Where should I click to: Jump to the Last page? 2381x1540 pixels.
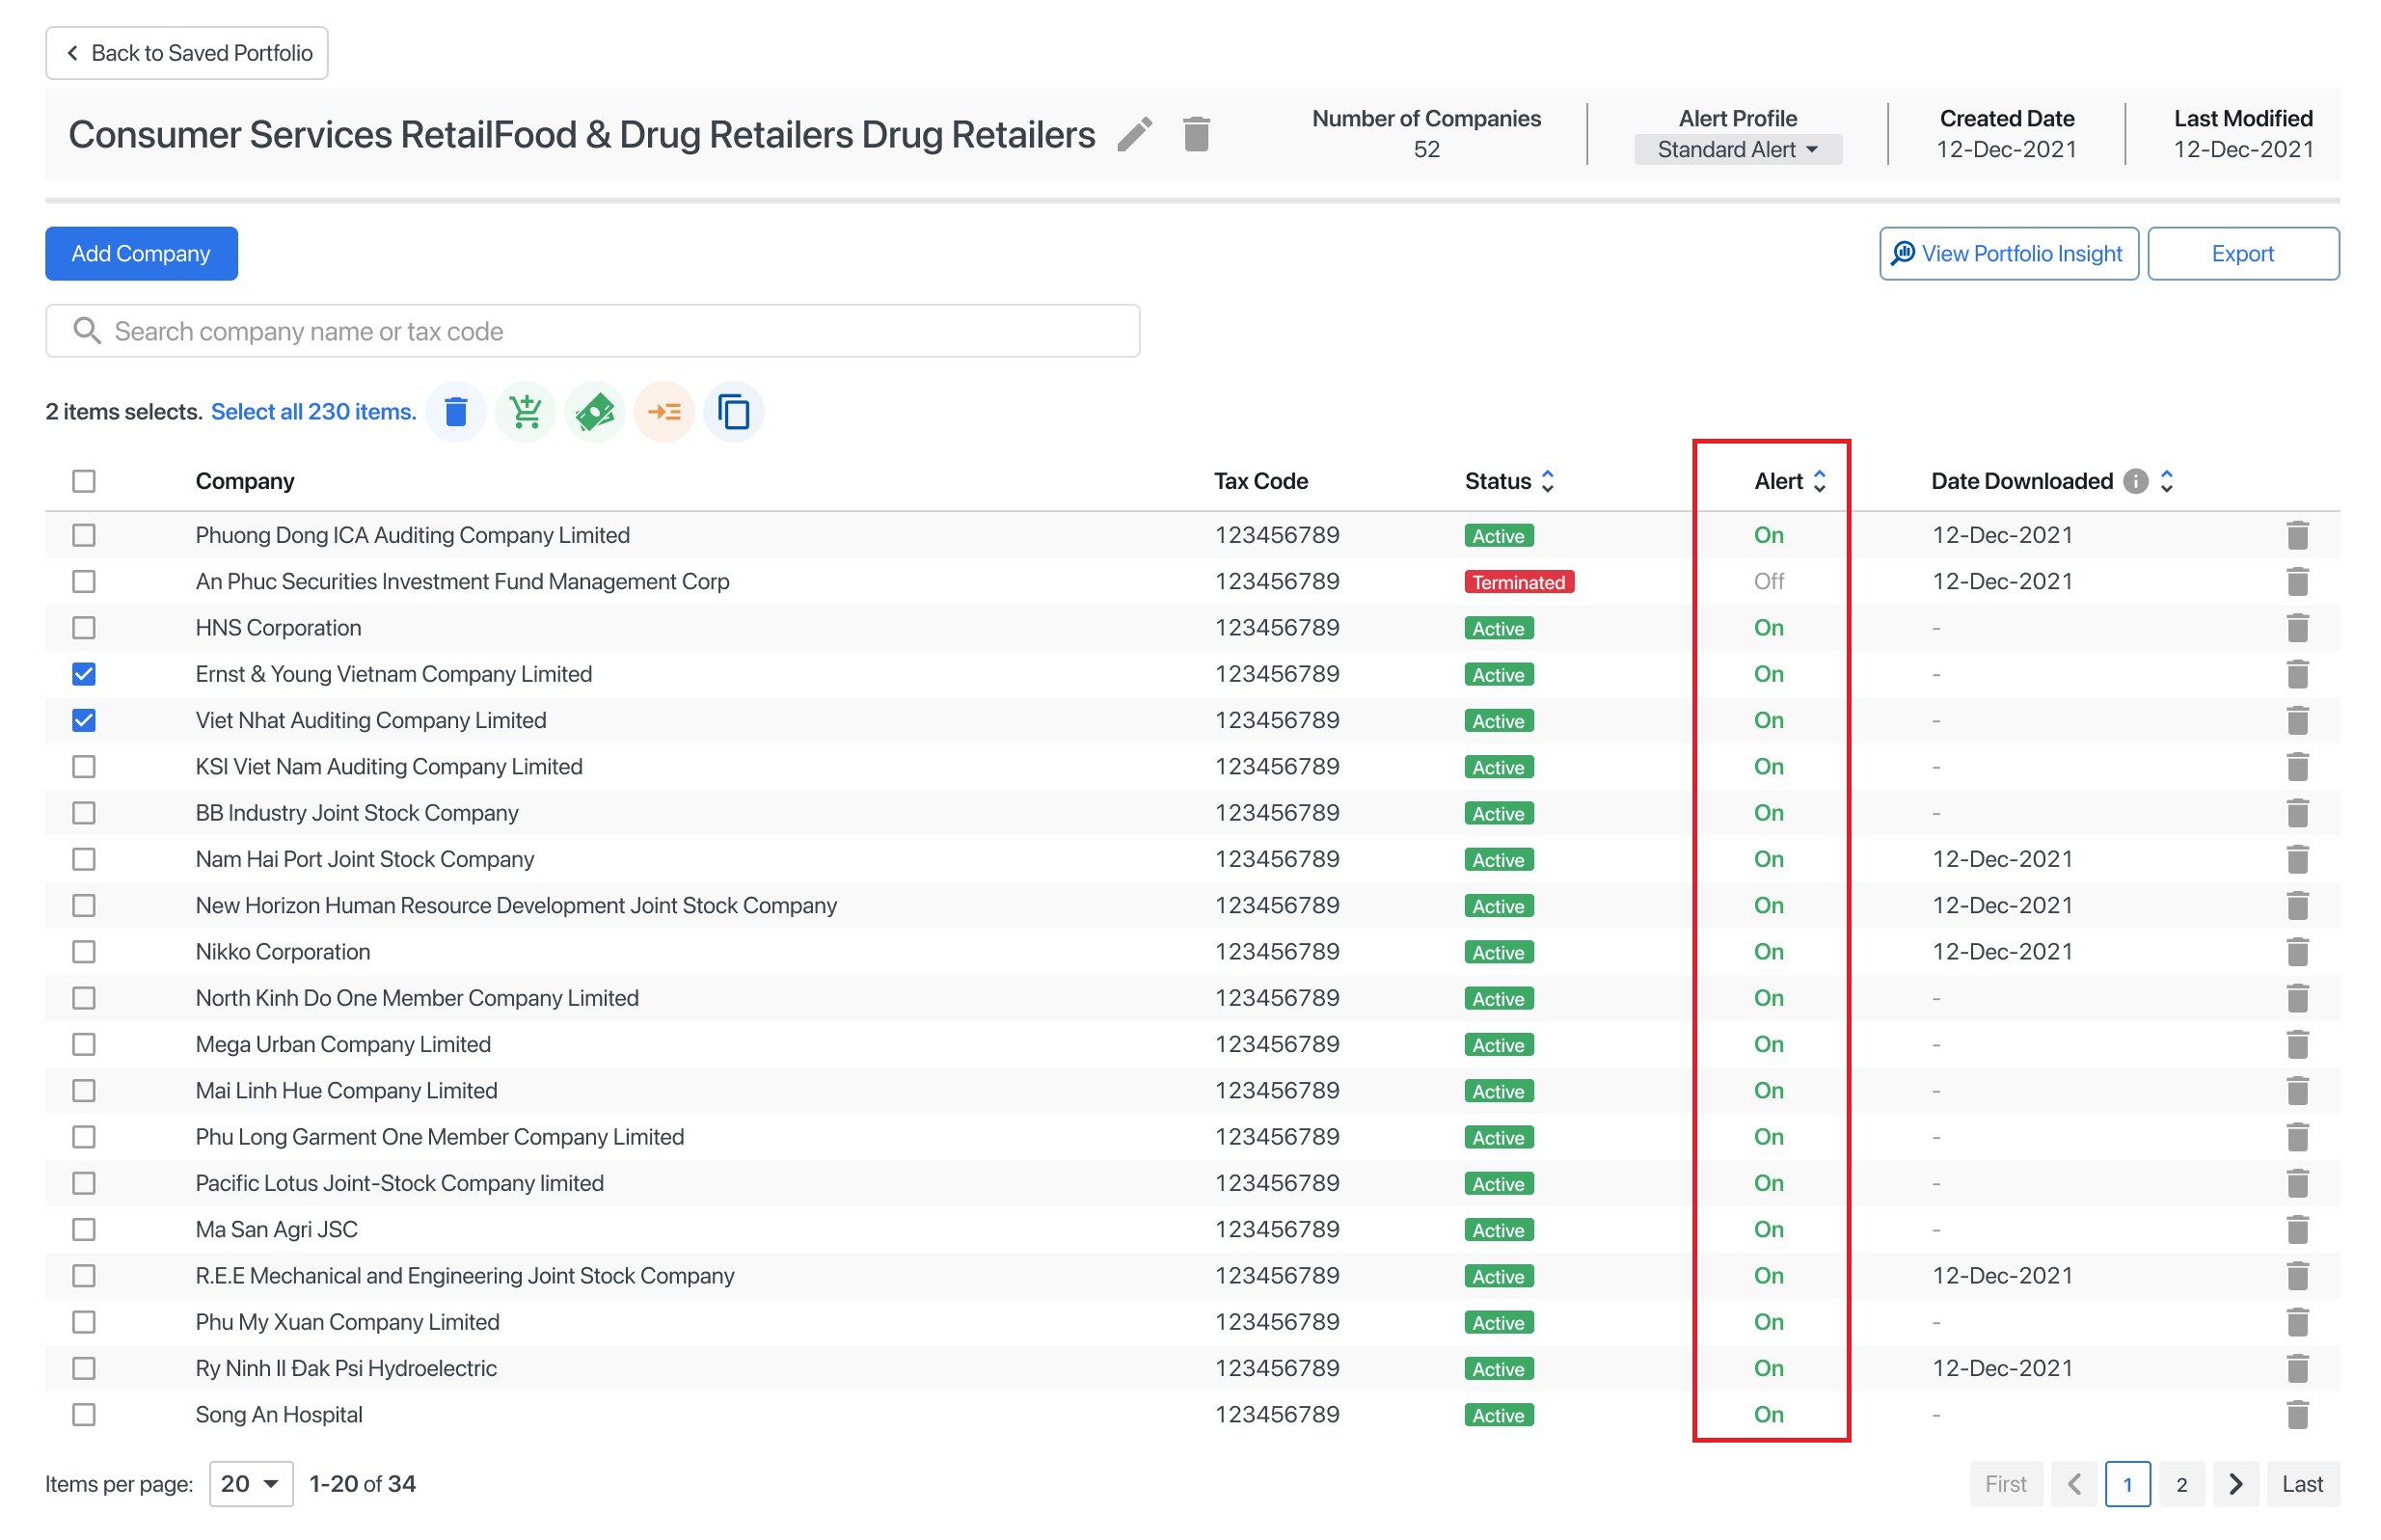(x=2301, y=1483)
